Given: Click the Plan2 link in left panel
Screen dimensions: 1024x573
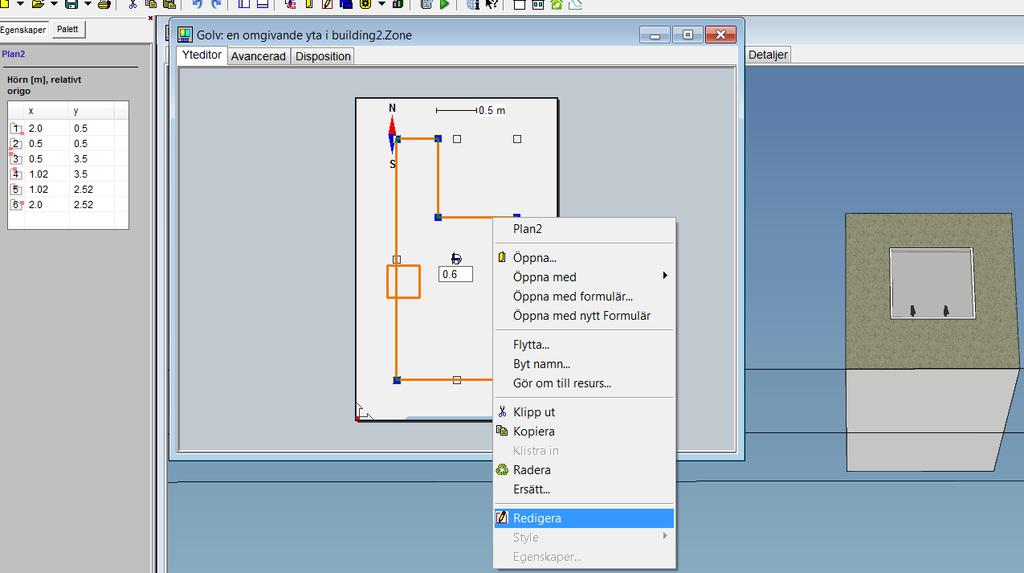Looking at the screenshot, I should (13, 54).
